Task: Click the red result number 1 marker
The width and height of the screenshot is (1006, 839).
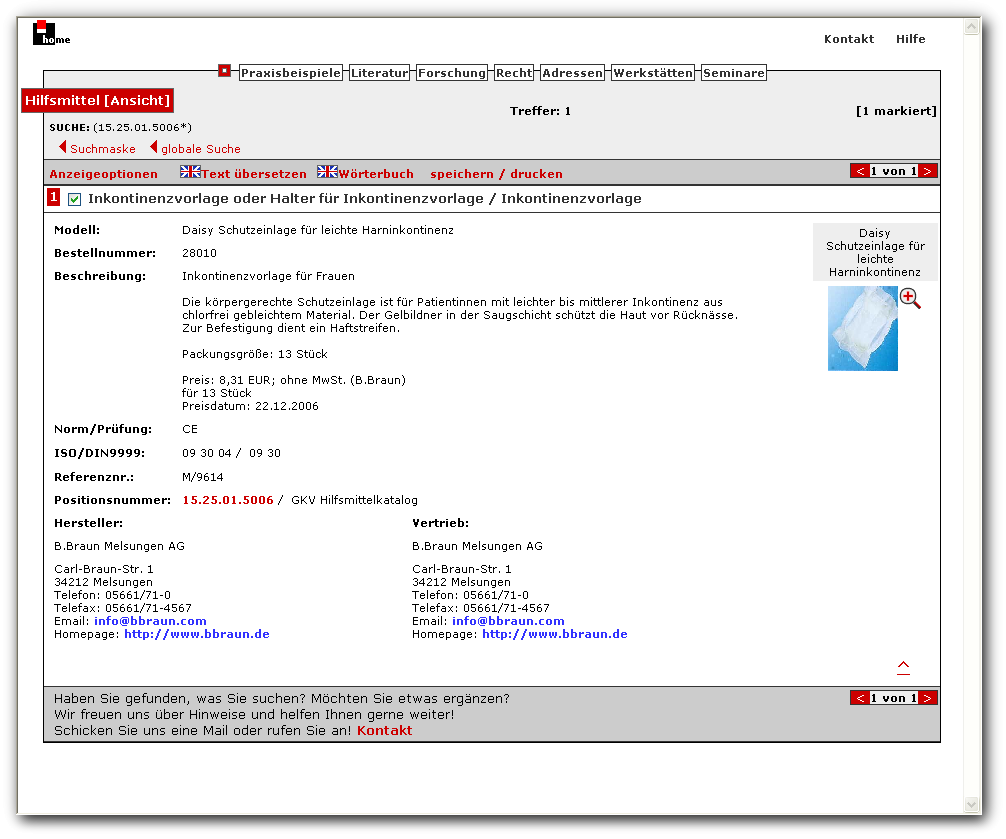Action: 54,199
